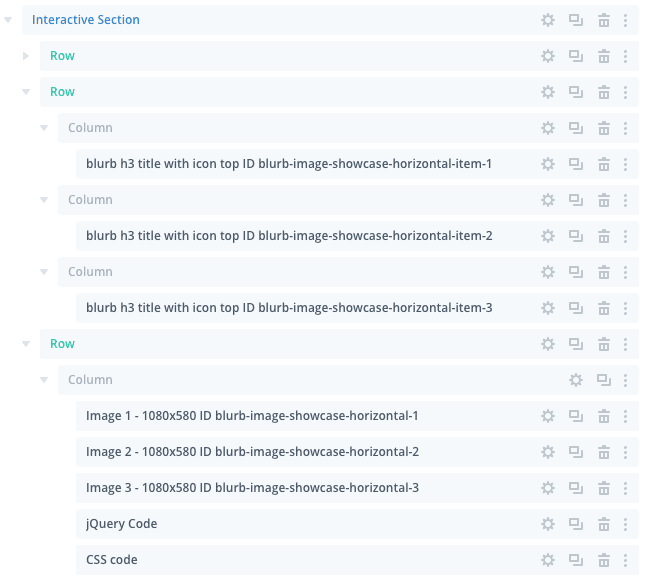Show more options for Image 2
Viewport: 645px width, 581px height.
625,452
